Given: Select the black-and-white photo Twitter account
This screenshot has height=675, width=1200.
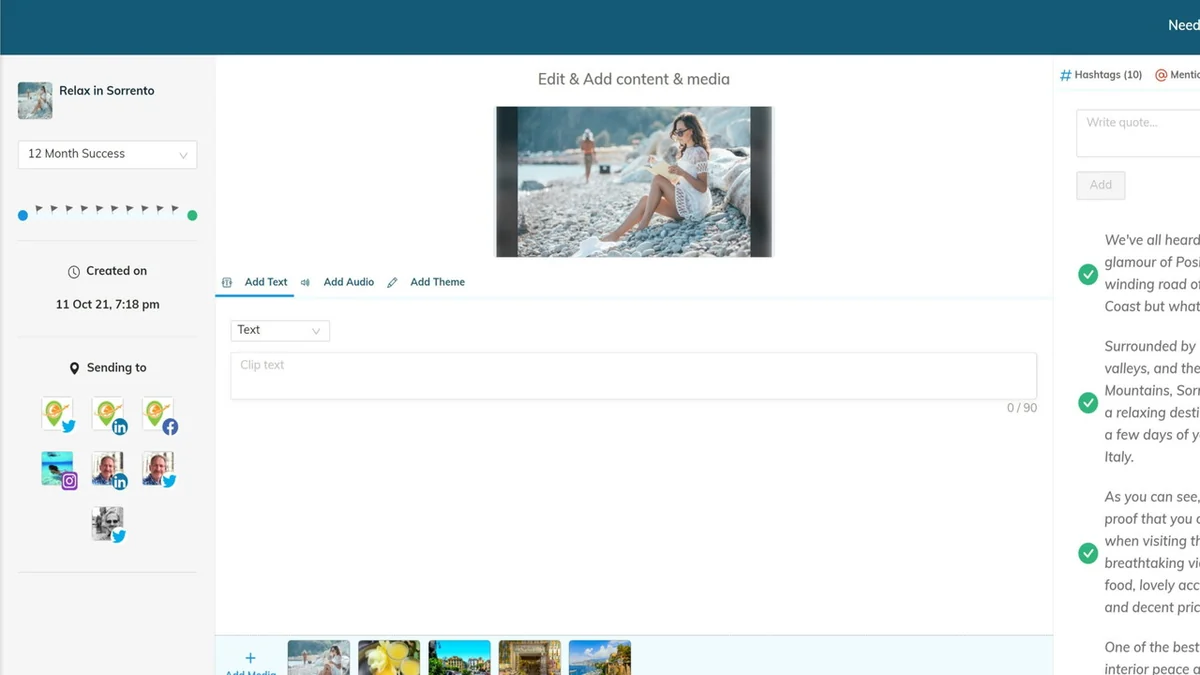Looking at the screenshot, I should click(108, 524).
